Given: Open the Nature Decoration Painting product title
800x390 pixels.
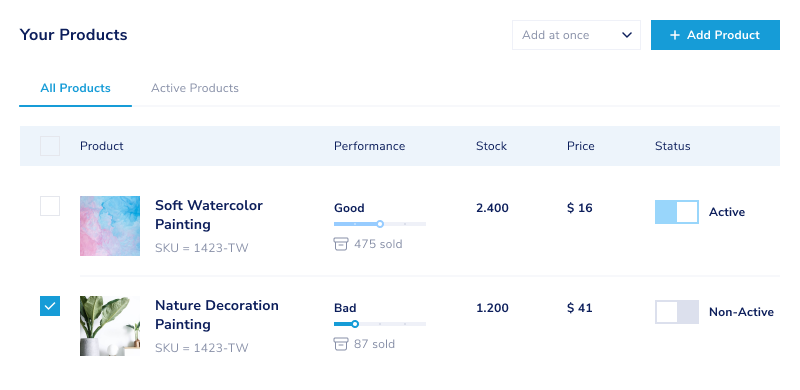Looking at the screenshot, I should [217, 315].
